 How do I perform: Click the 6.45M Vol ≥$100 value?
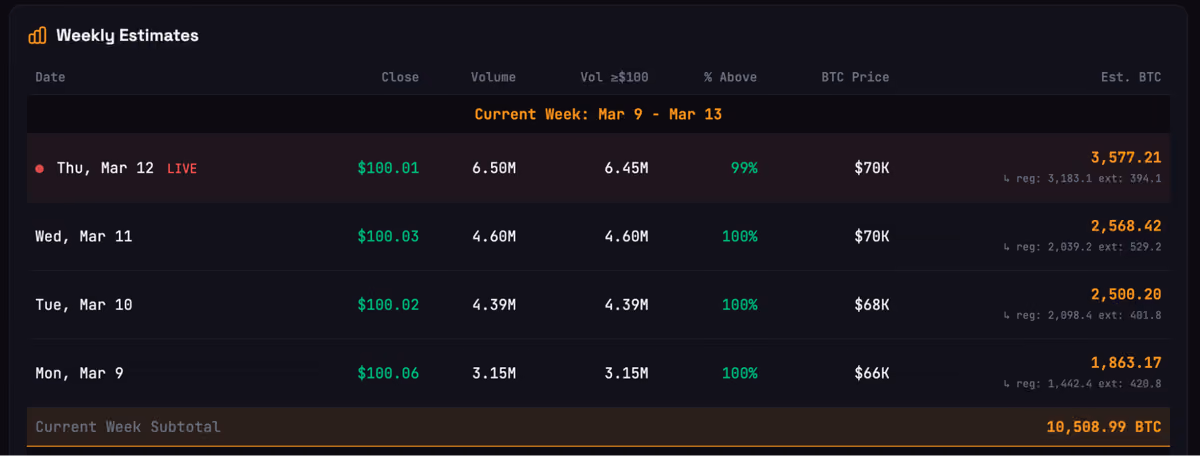[x=626, y=168]
